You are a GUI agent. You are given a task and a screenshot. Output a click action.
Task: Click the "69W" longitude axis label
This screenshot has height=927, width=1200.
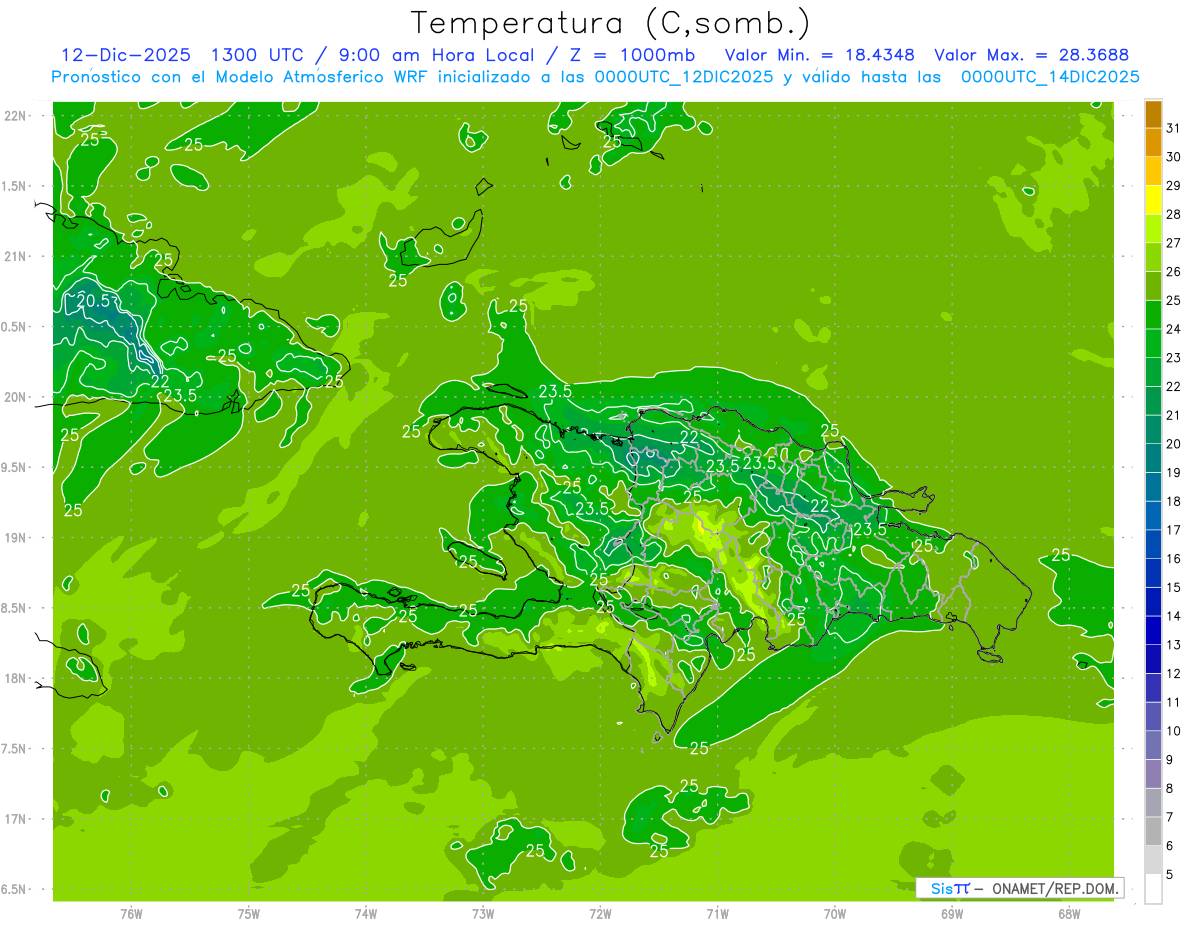point(952,913)
